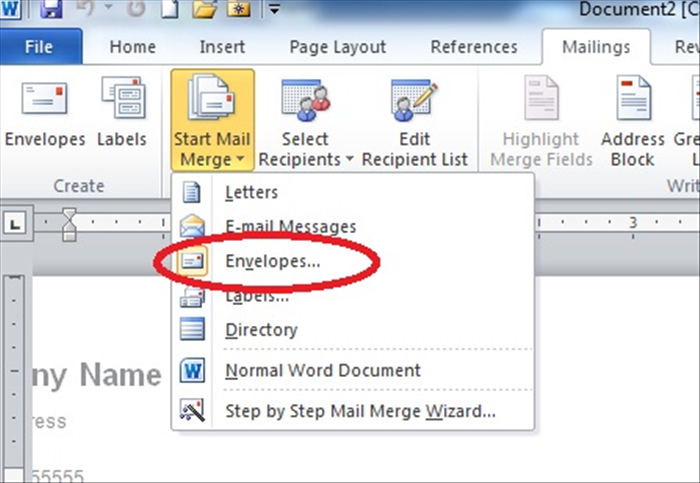700x483 pixels.
Task: Open the Customize Quick Access Toolbar arrow
Action: pos(274,8)
